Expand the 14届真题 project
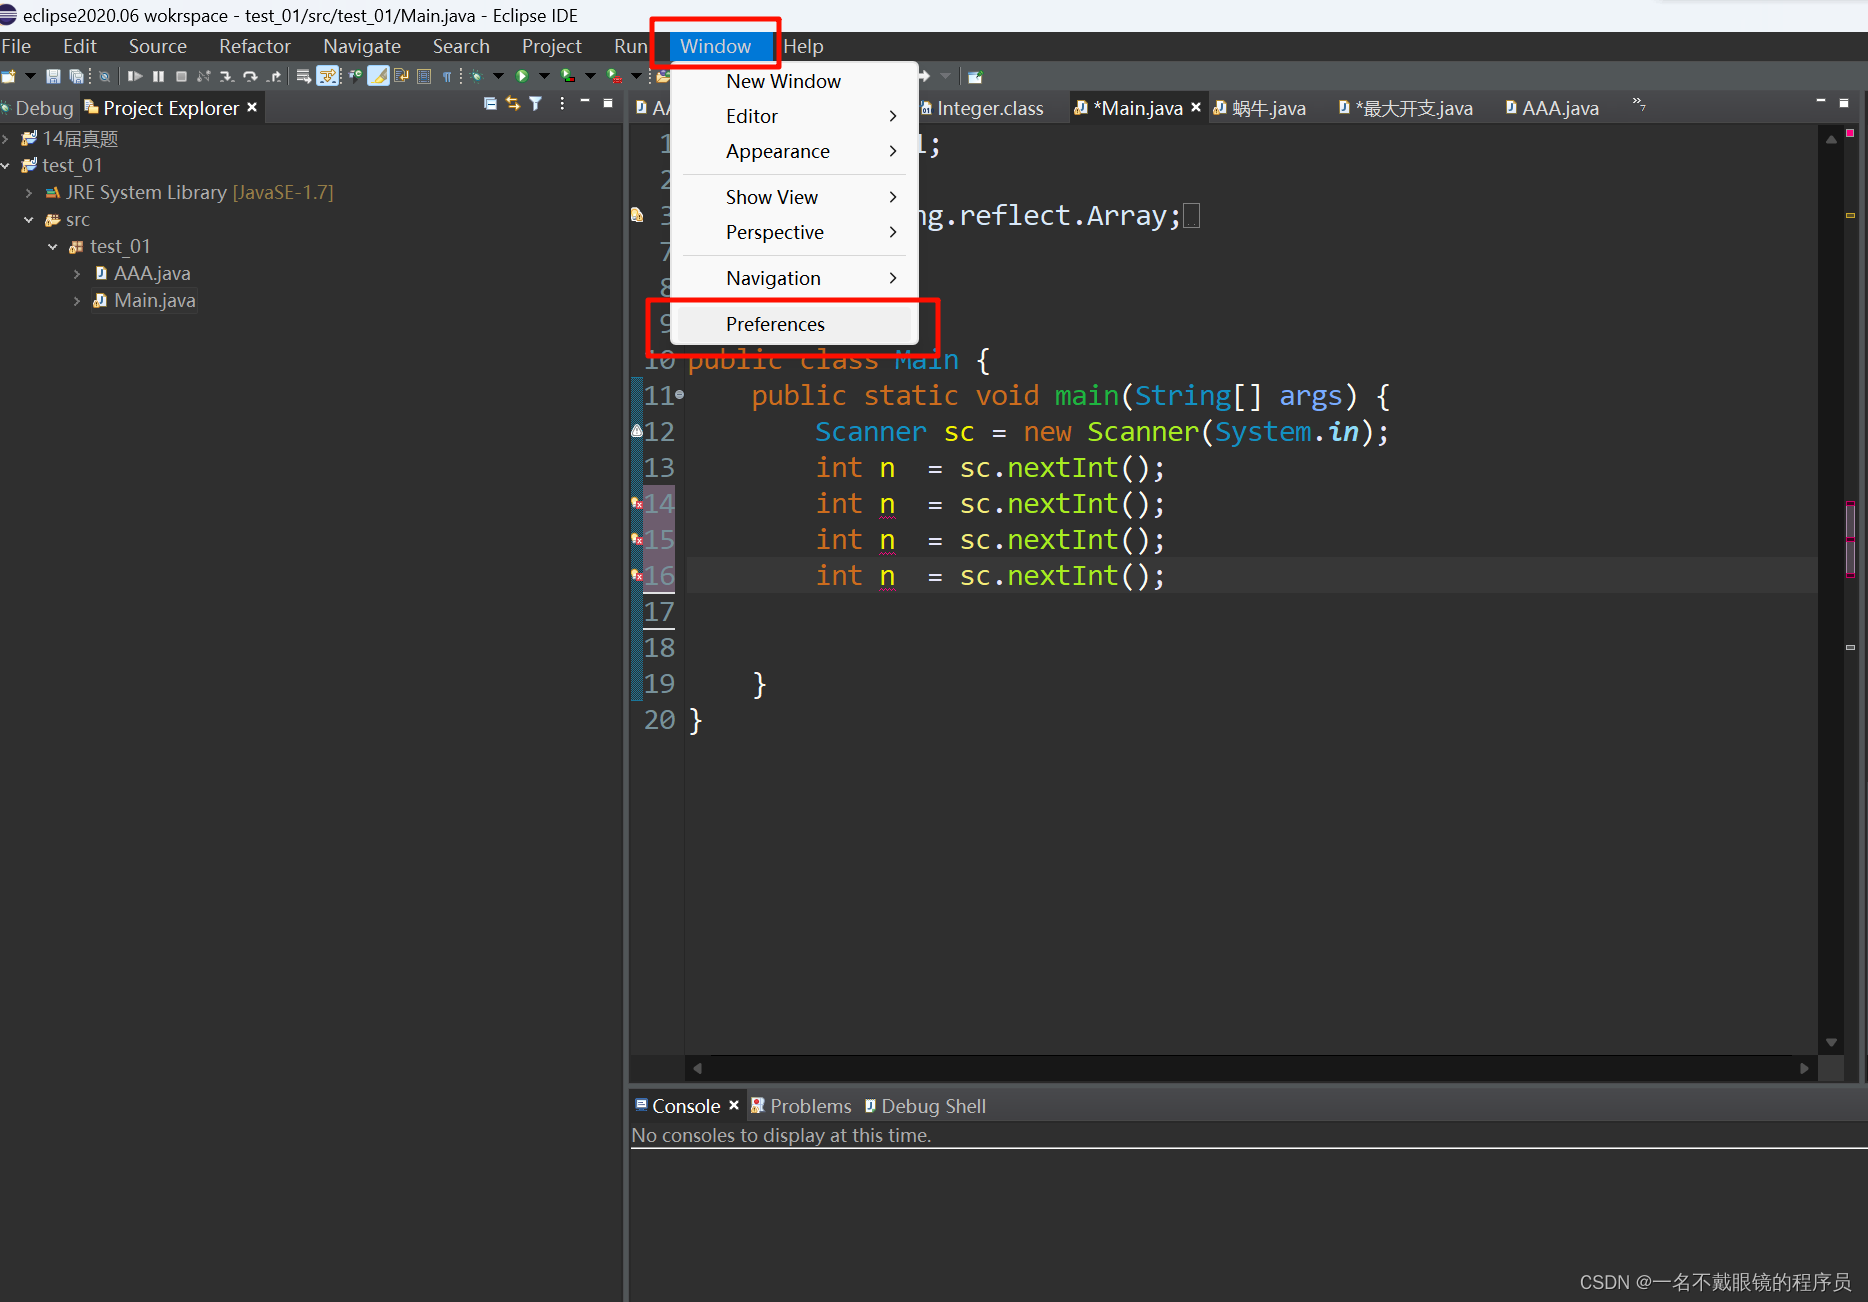This screenshot has width=1868, height=1302. coord(5,138)
